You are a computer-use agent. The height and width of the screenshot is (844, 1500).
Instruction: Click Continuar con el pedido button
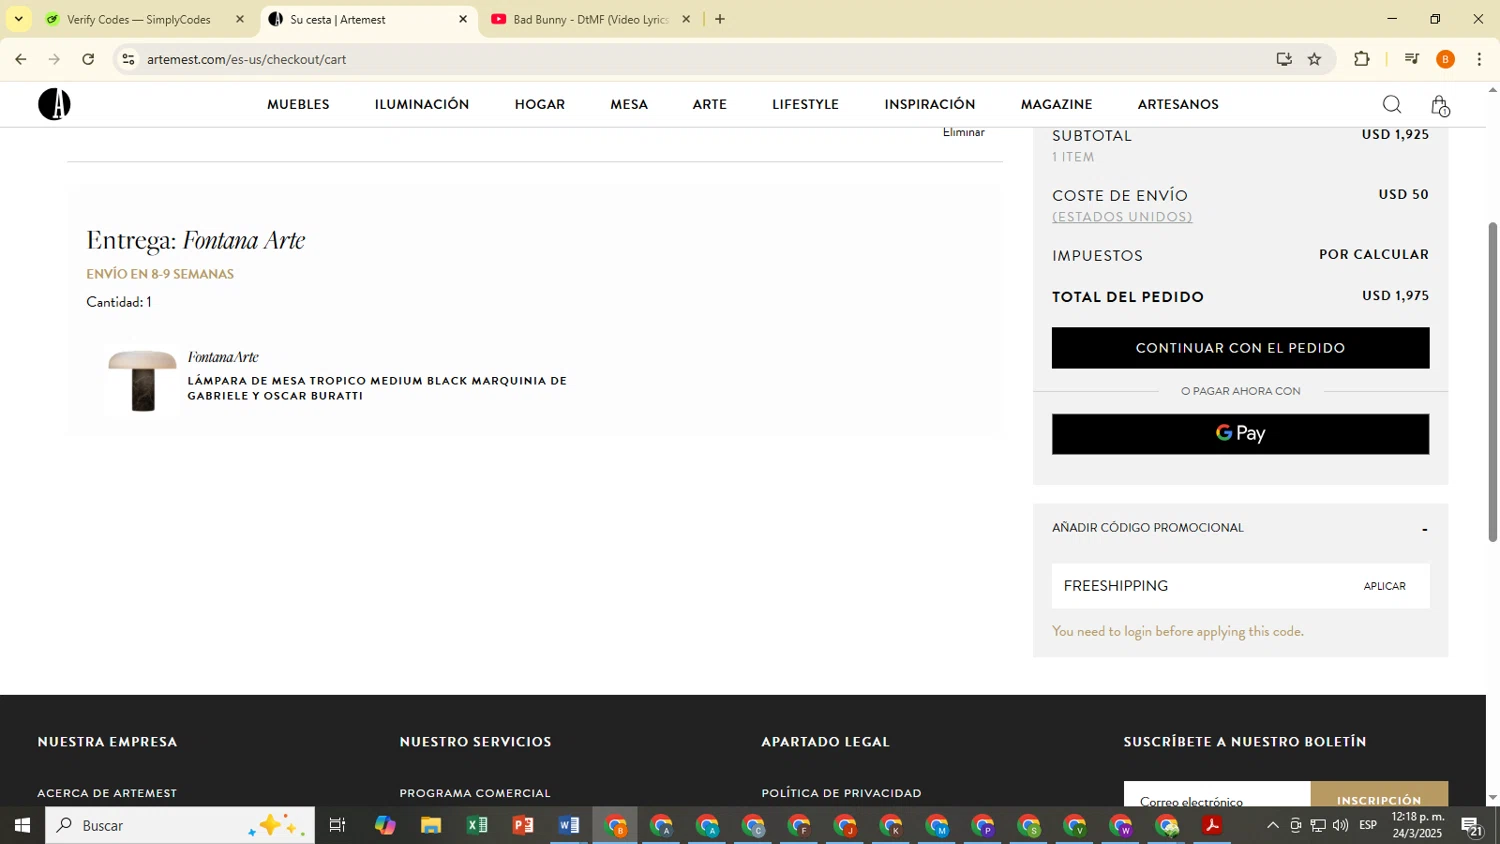[x=1240, y=348]
